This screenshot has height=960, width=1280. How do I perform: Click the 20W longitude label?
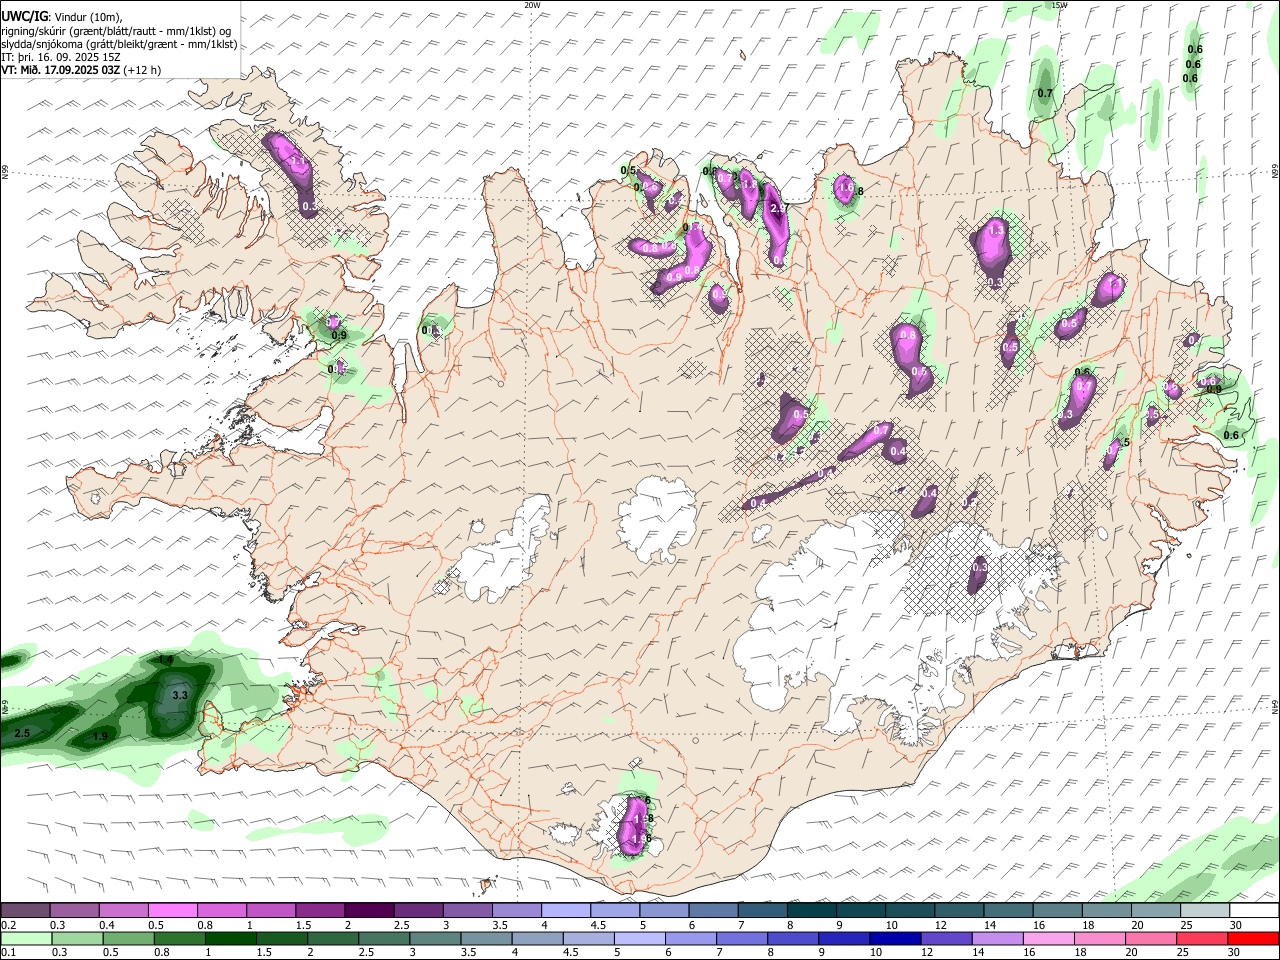(x=532, y=5)
